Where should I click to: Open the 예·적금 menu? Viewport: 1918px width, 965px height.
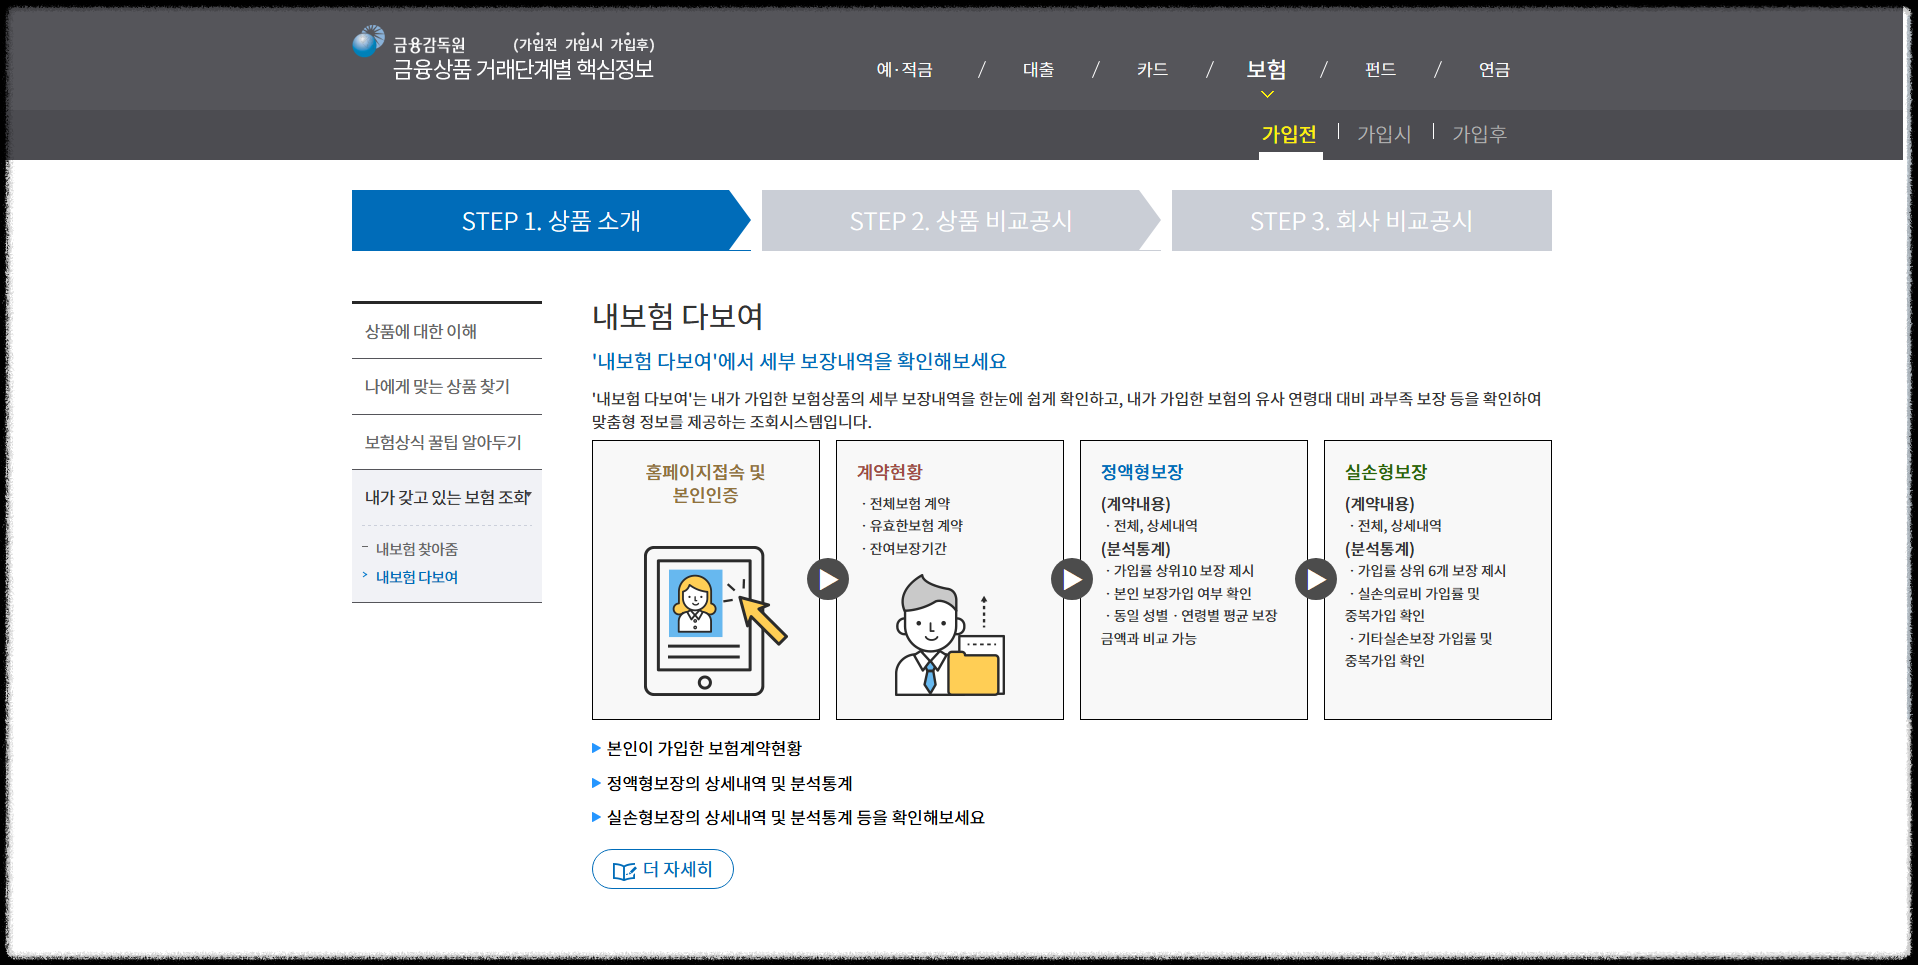(x=904, y=70)
